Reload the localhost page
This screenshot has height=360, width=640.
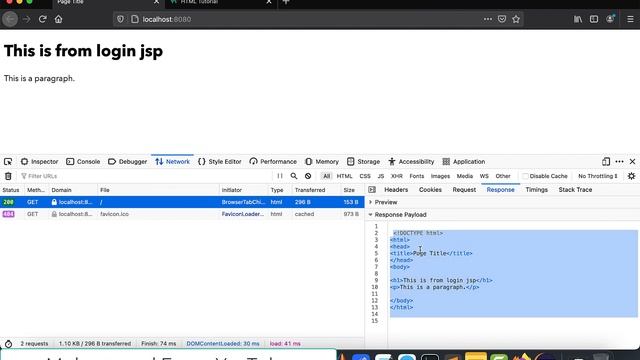[x=42, y=19]
